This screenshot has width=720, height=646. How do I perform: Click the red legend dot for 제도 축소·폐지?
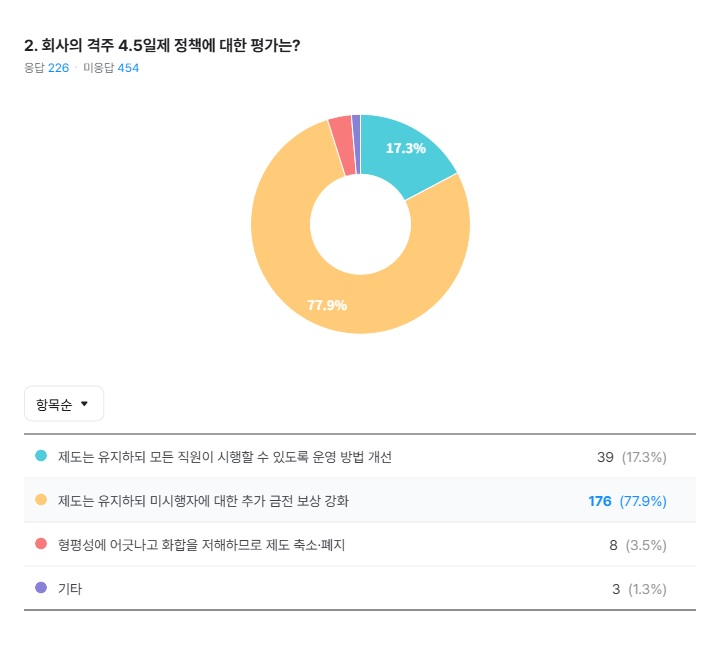pyautogui.click(x=41, y=544)
